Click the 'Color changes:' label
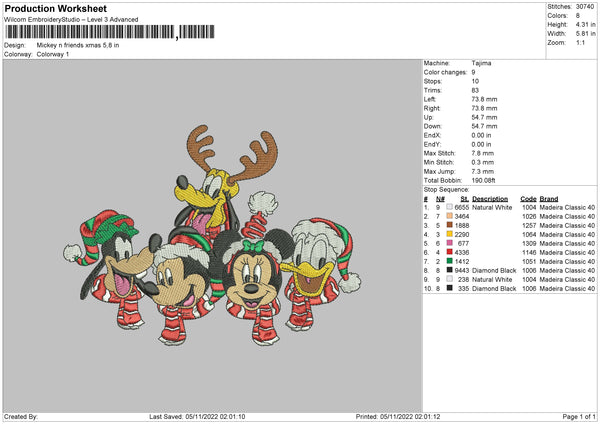The image size is (600, 424). pos(445,72)
